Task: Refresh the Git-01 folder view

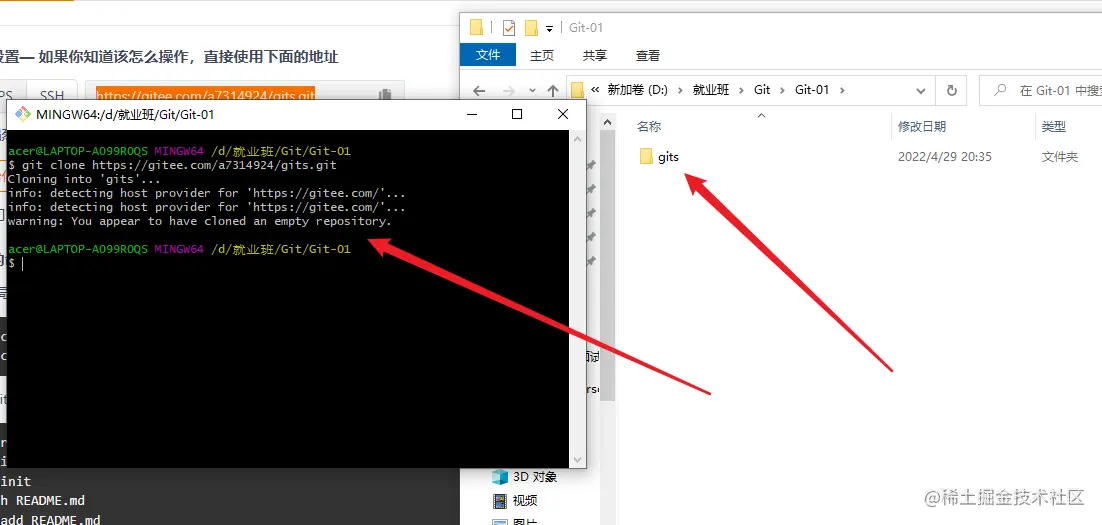Action: click(x=952, y=91)
